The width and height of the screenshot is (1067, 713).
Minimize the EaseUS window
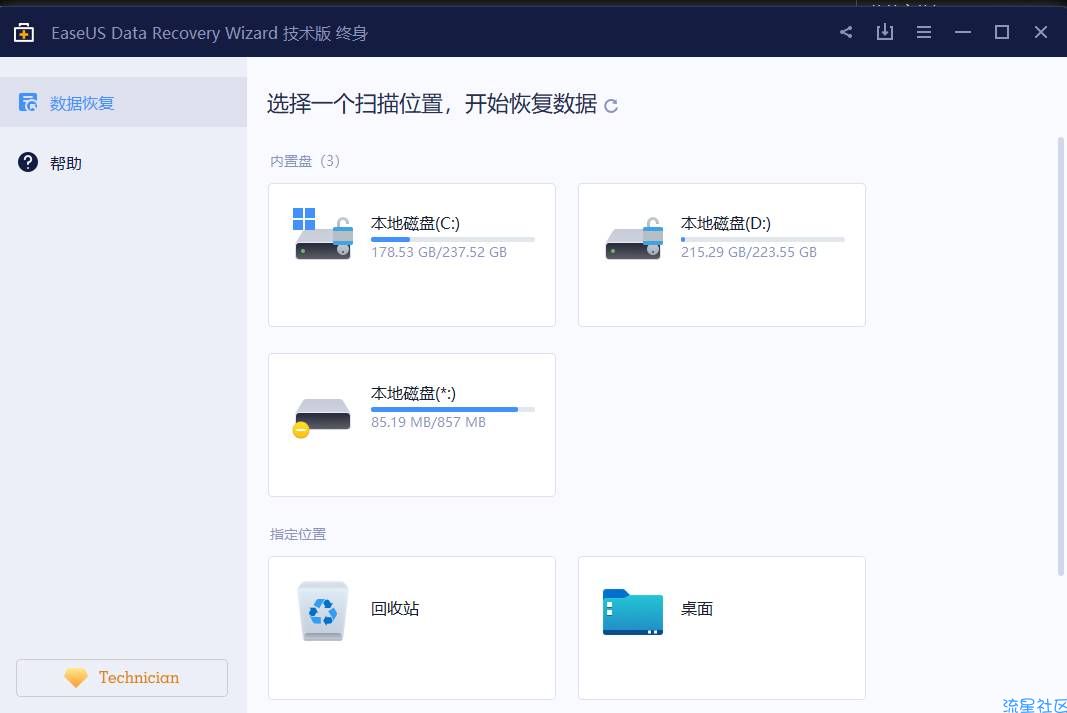tap(963, 32)
